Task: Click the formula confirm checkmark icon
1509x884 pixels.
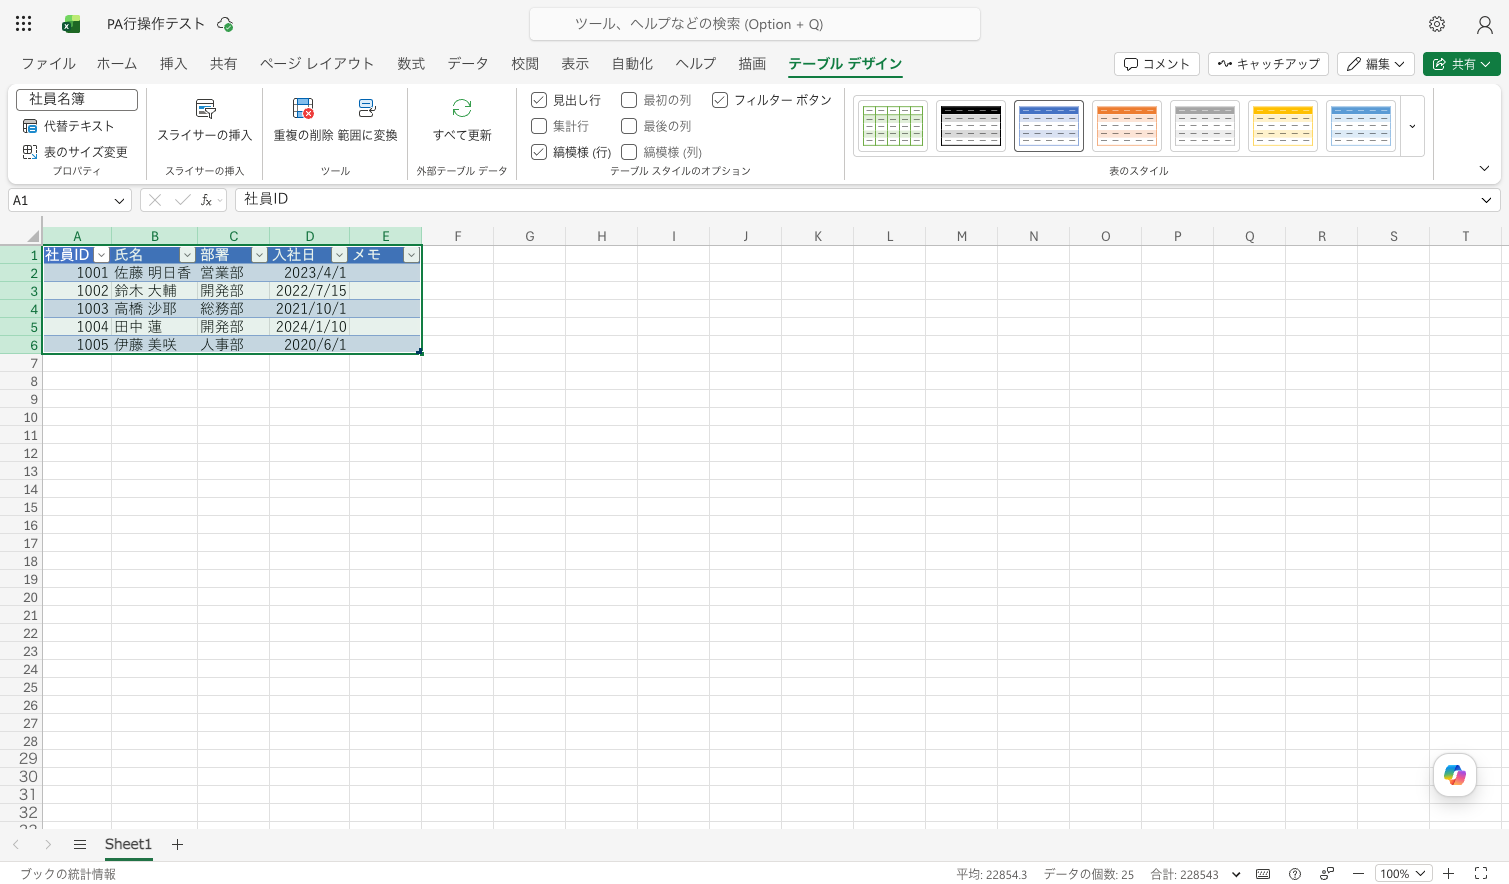Action: [182, 200]
